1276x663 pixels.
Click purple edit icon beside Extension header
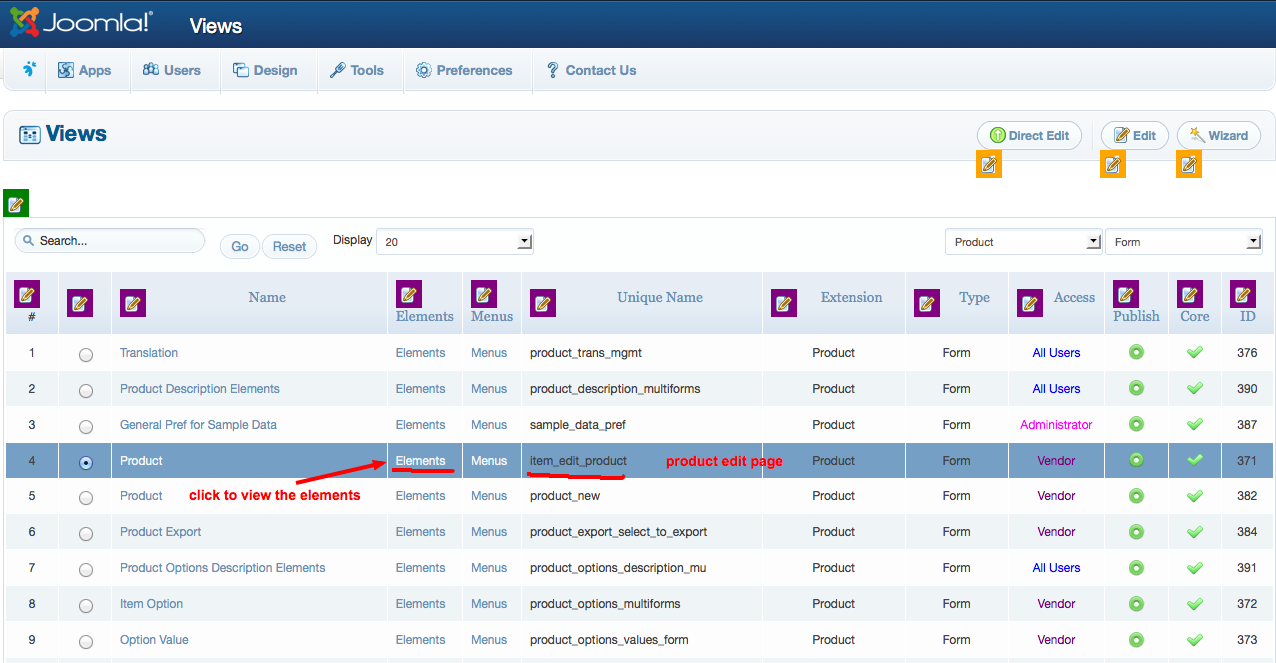tap(784, 303)
